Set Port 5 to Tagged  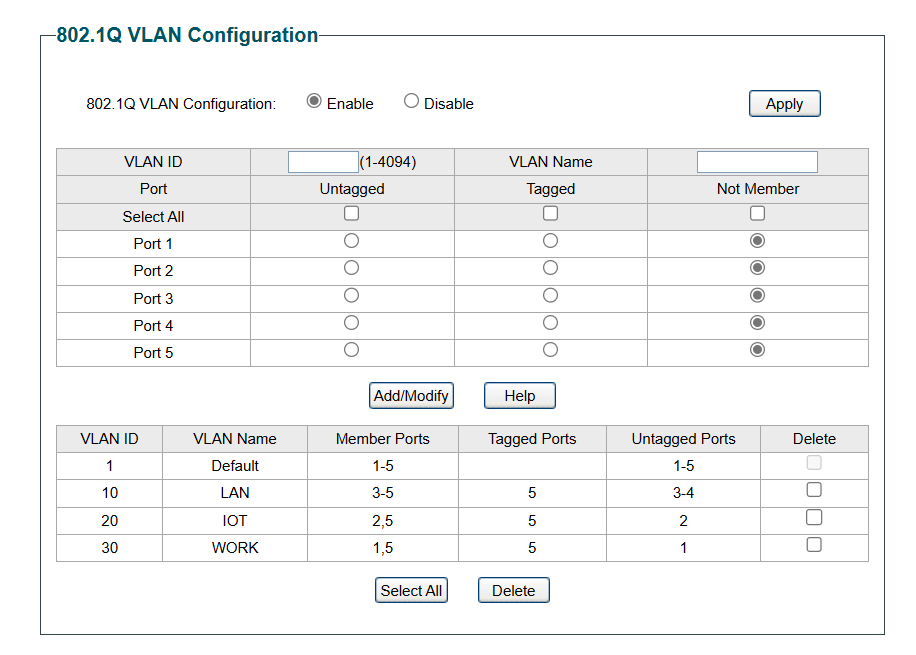coord(550,349)
